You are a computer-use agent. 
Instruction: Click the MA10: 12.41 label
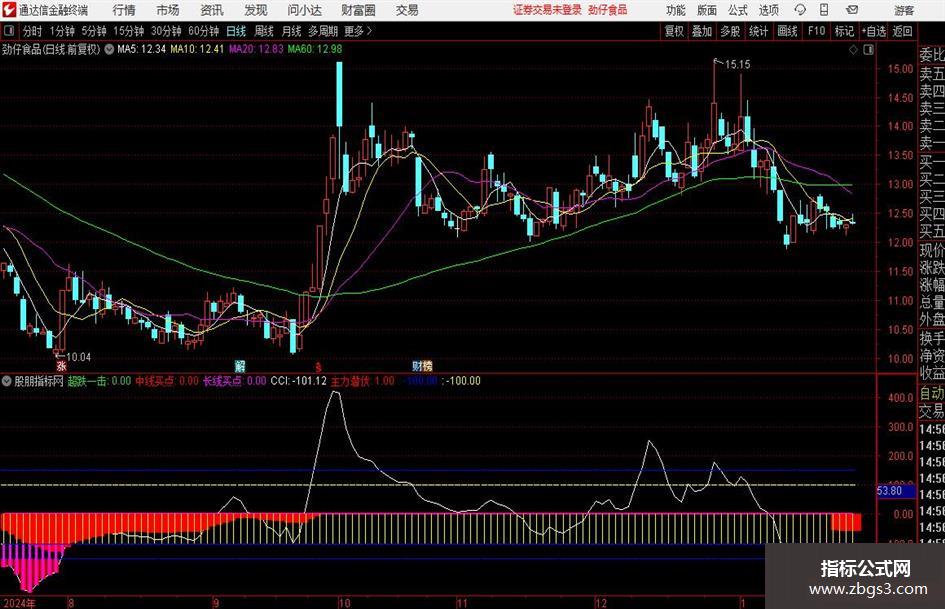click(x=197, y=49)
